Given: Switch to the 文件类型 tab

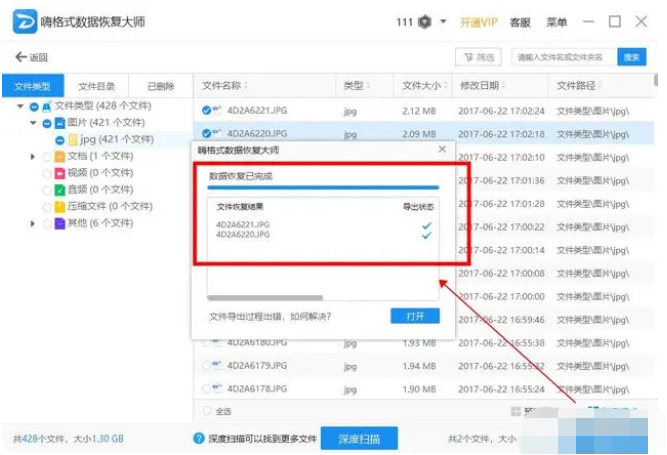Looking at the screenshot, I should 33,86.
